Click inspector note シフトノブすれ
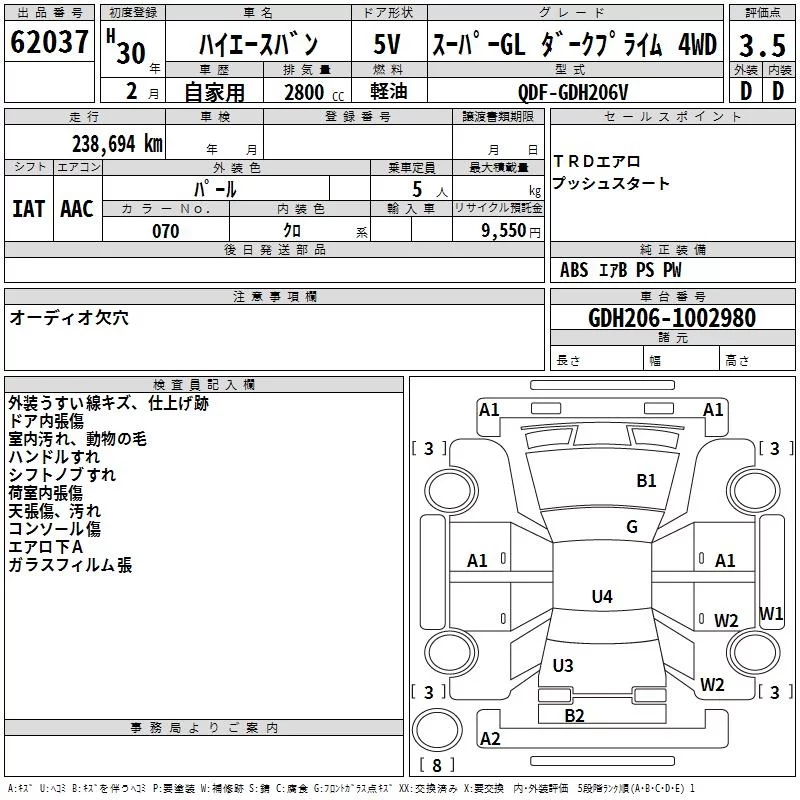This screenshot has width=800, height=800. (x=62, y=474)
